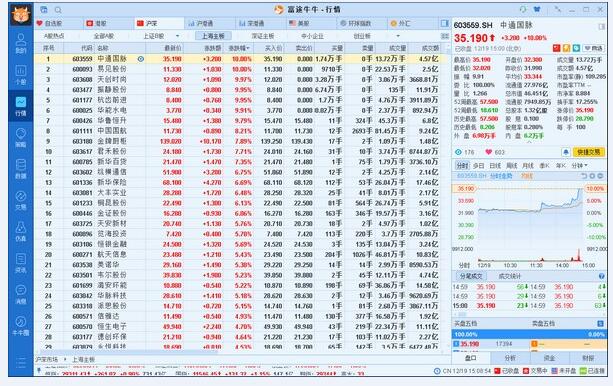
Task: Click the yellow 快捷交易 button
Action: [588, 152]
